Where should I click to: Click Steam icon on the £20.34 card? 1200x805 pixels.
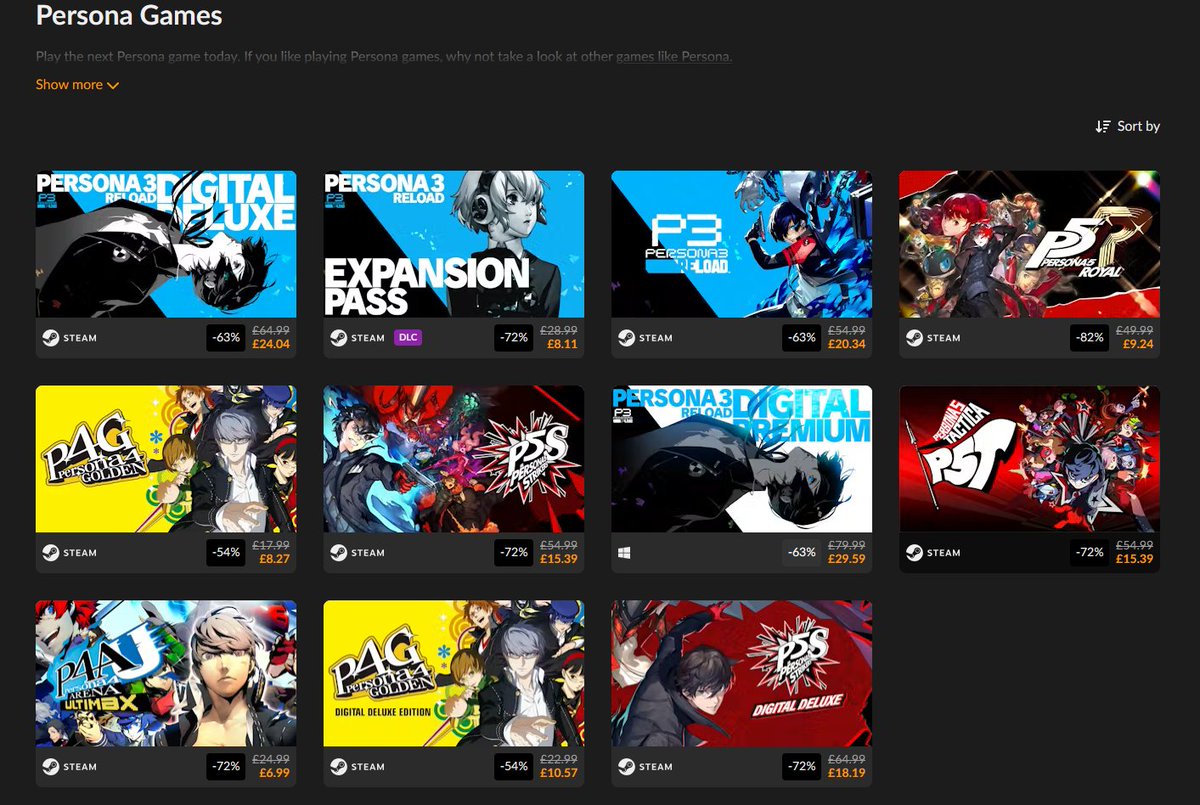point(626,338)
